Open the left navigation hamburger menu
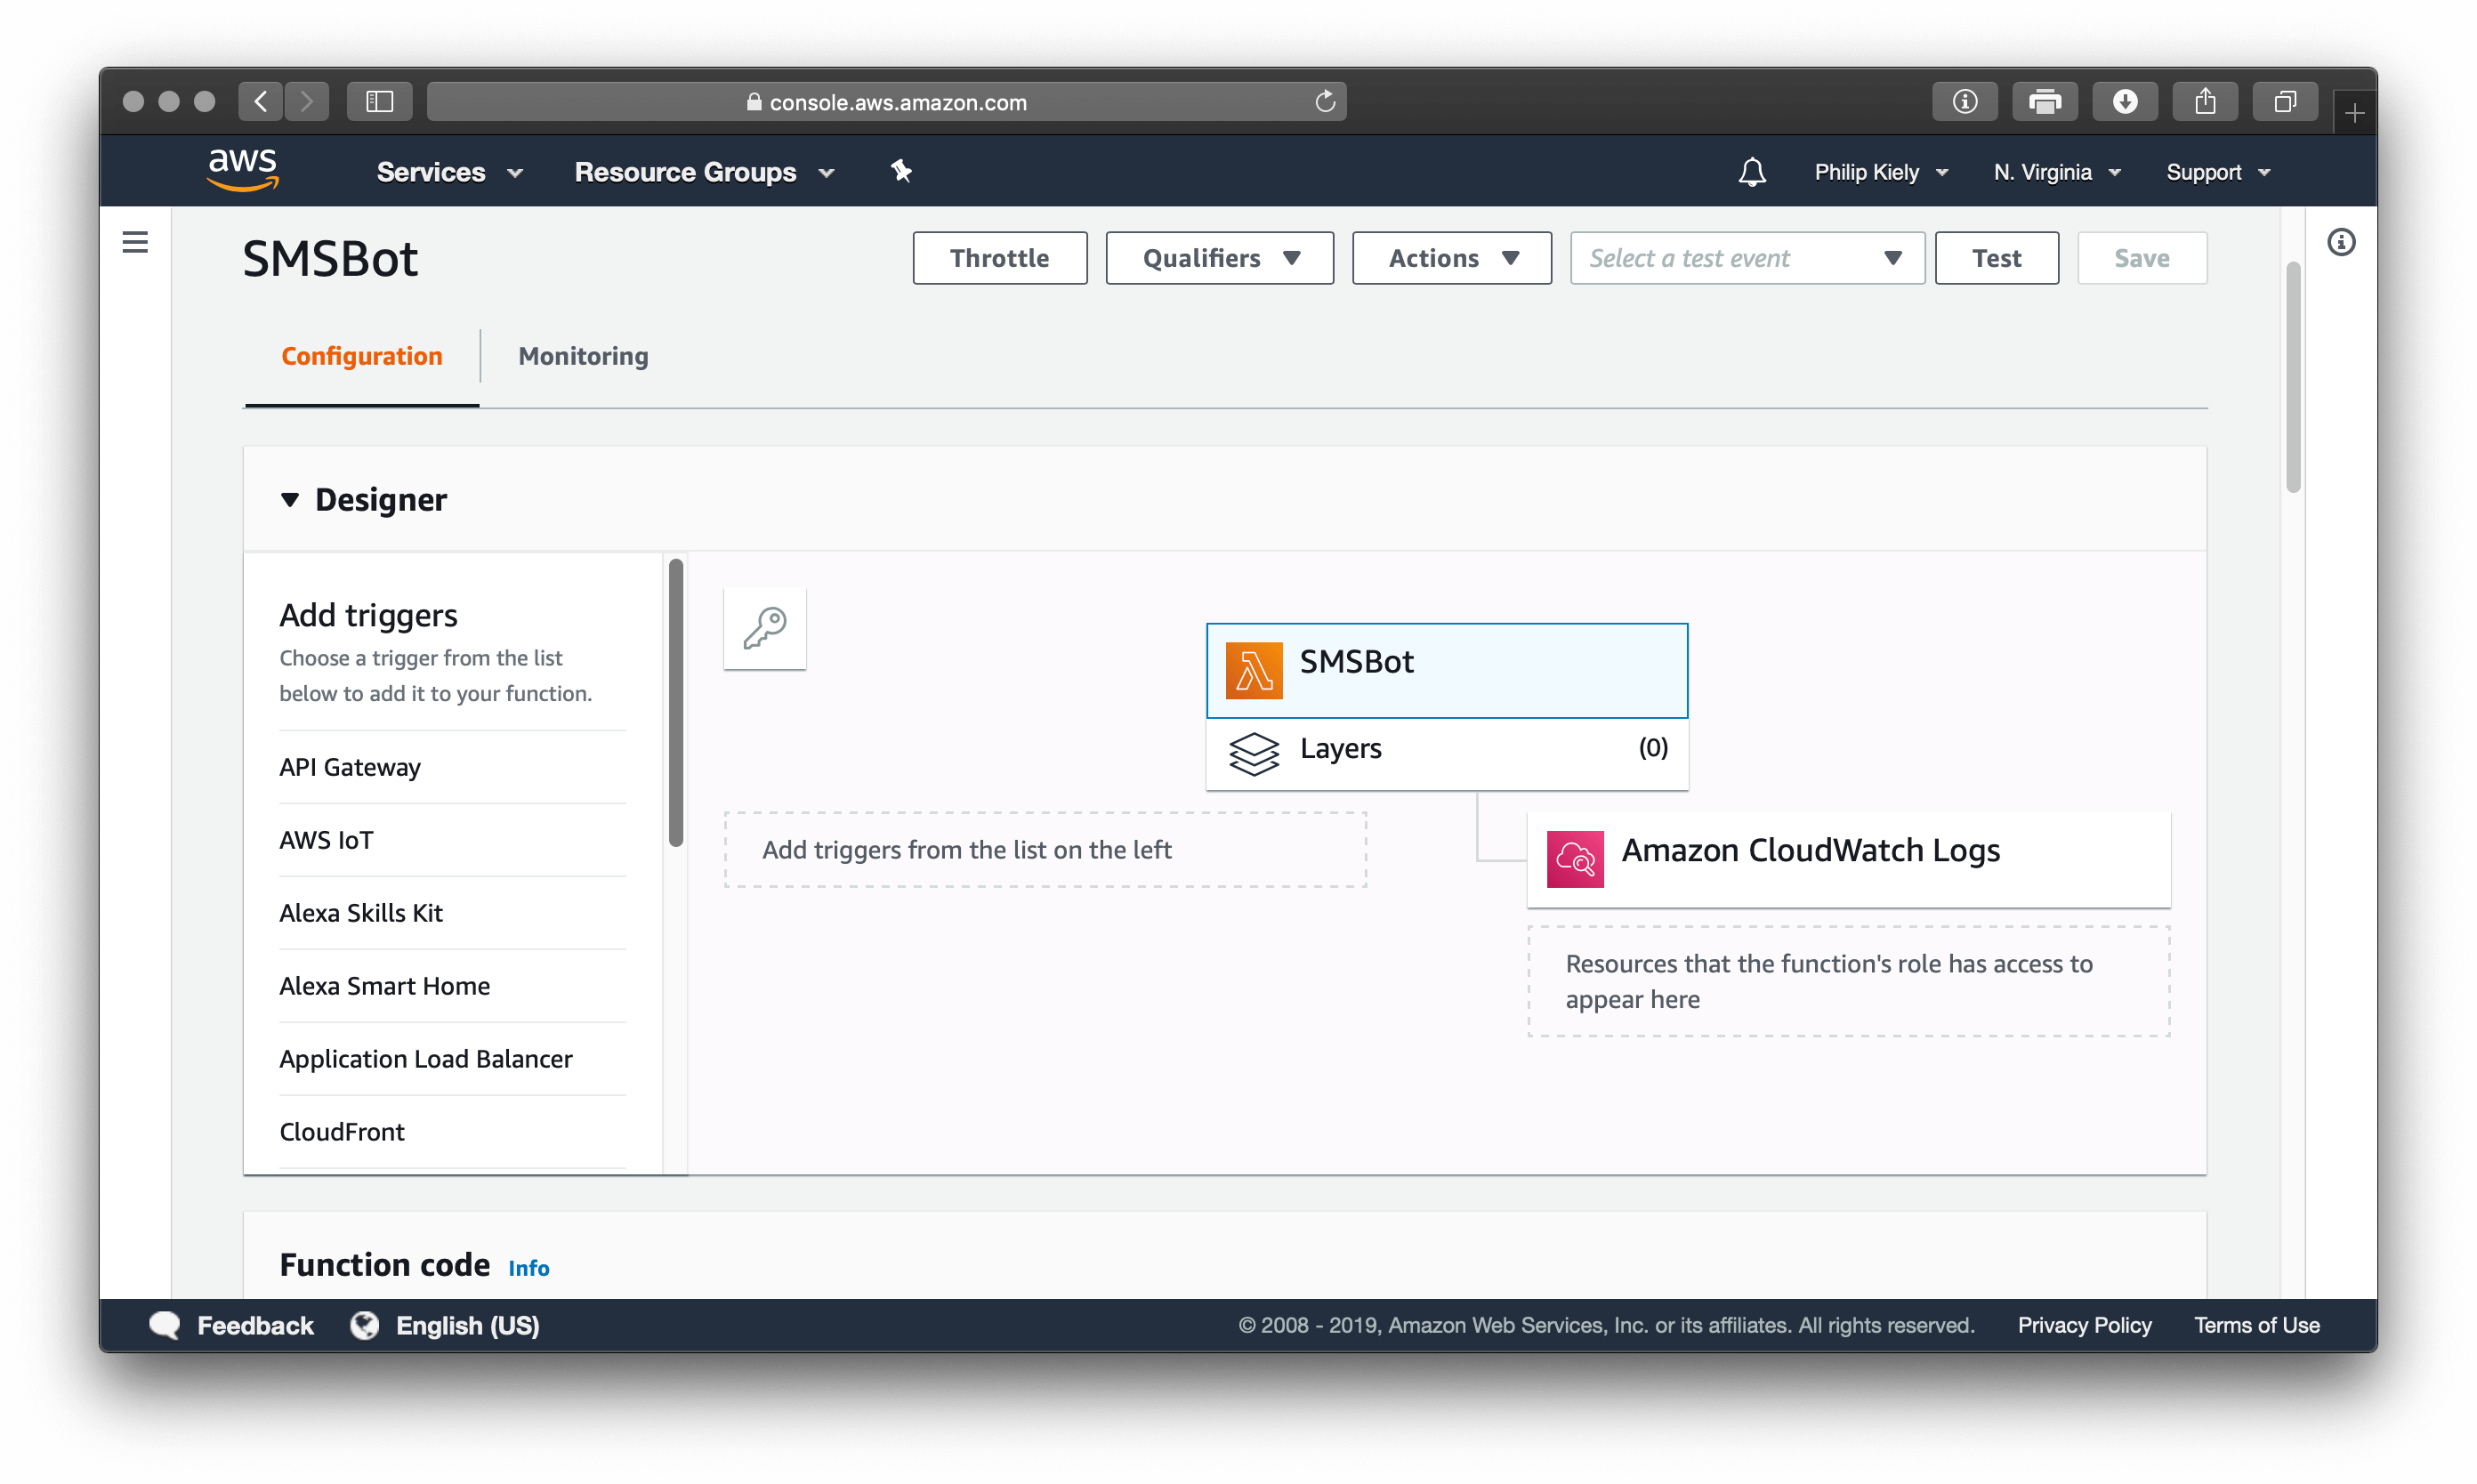2477x1484 pixels. 135,242
